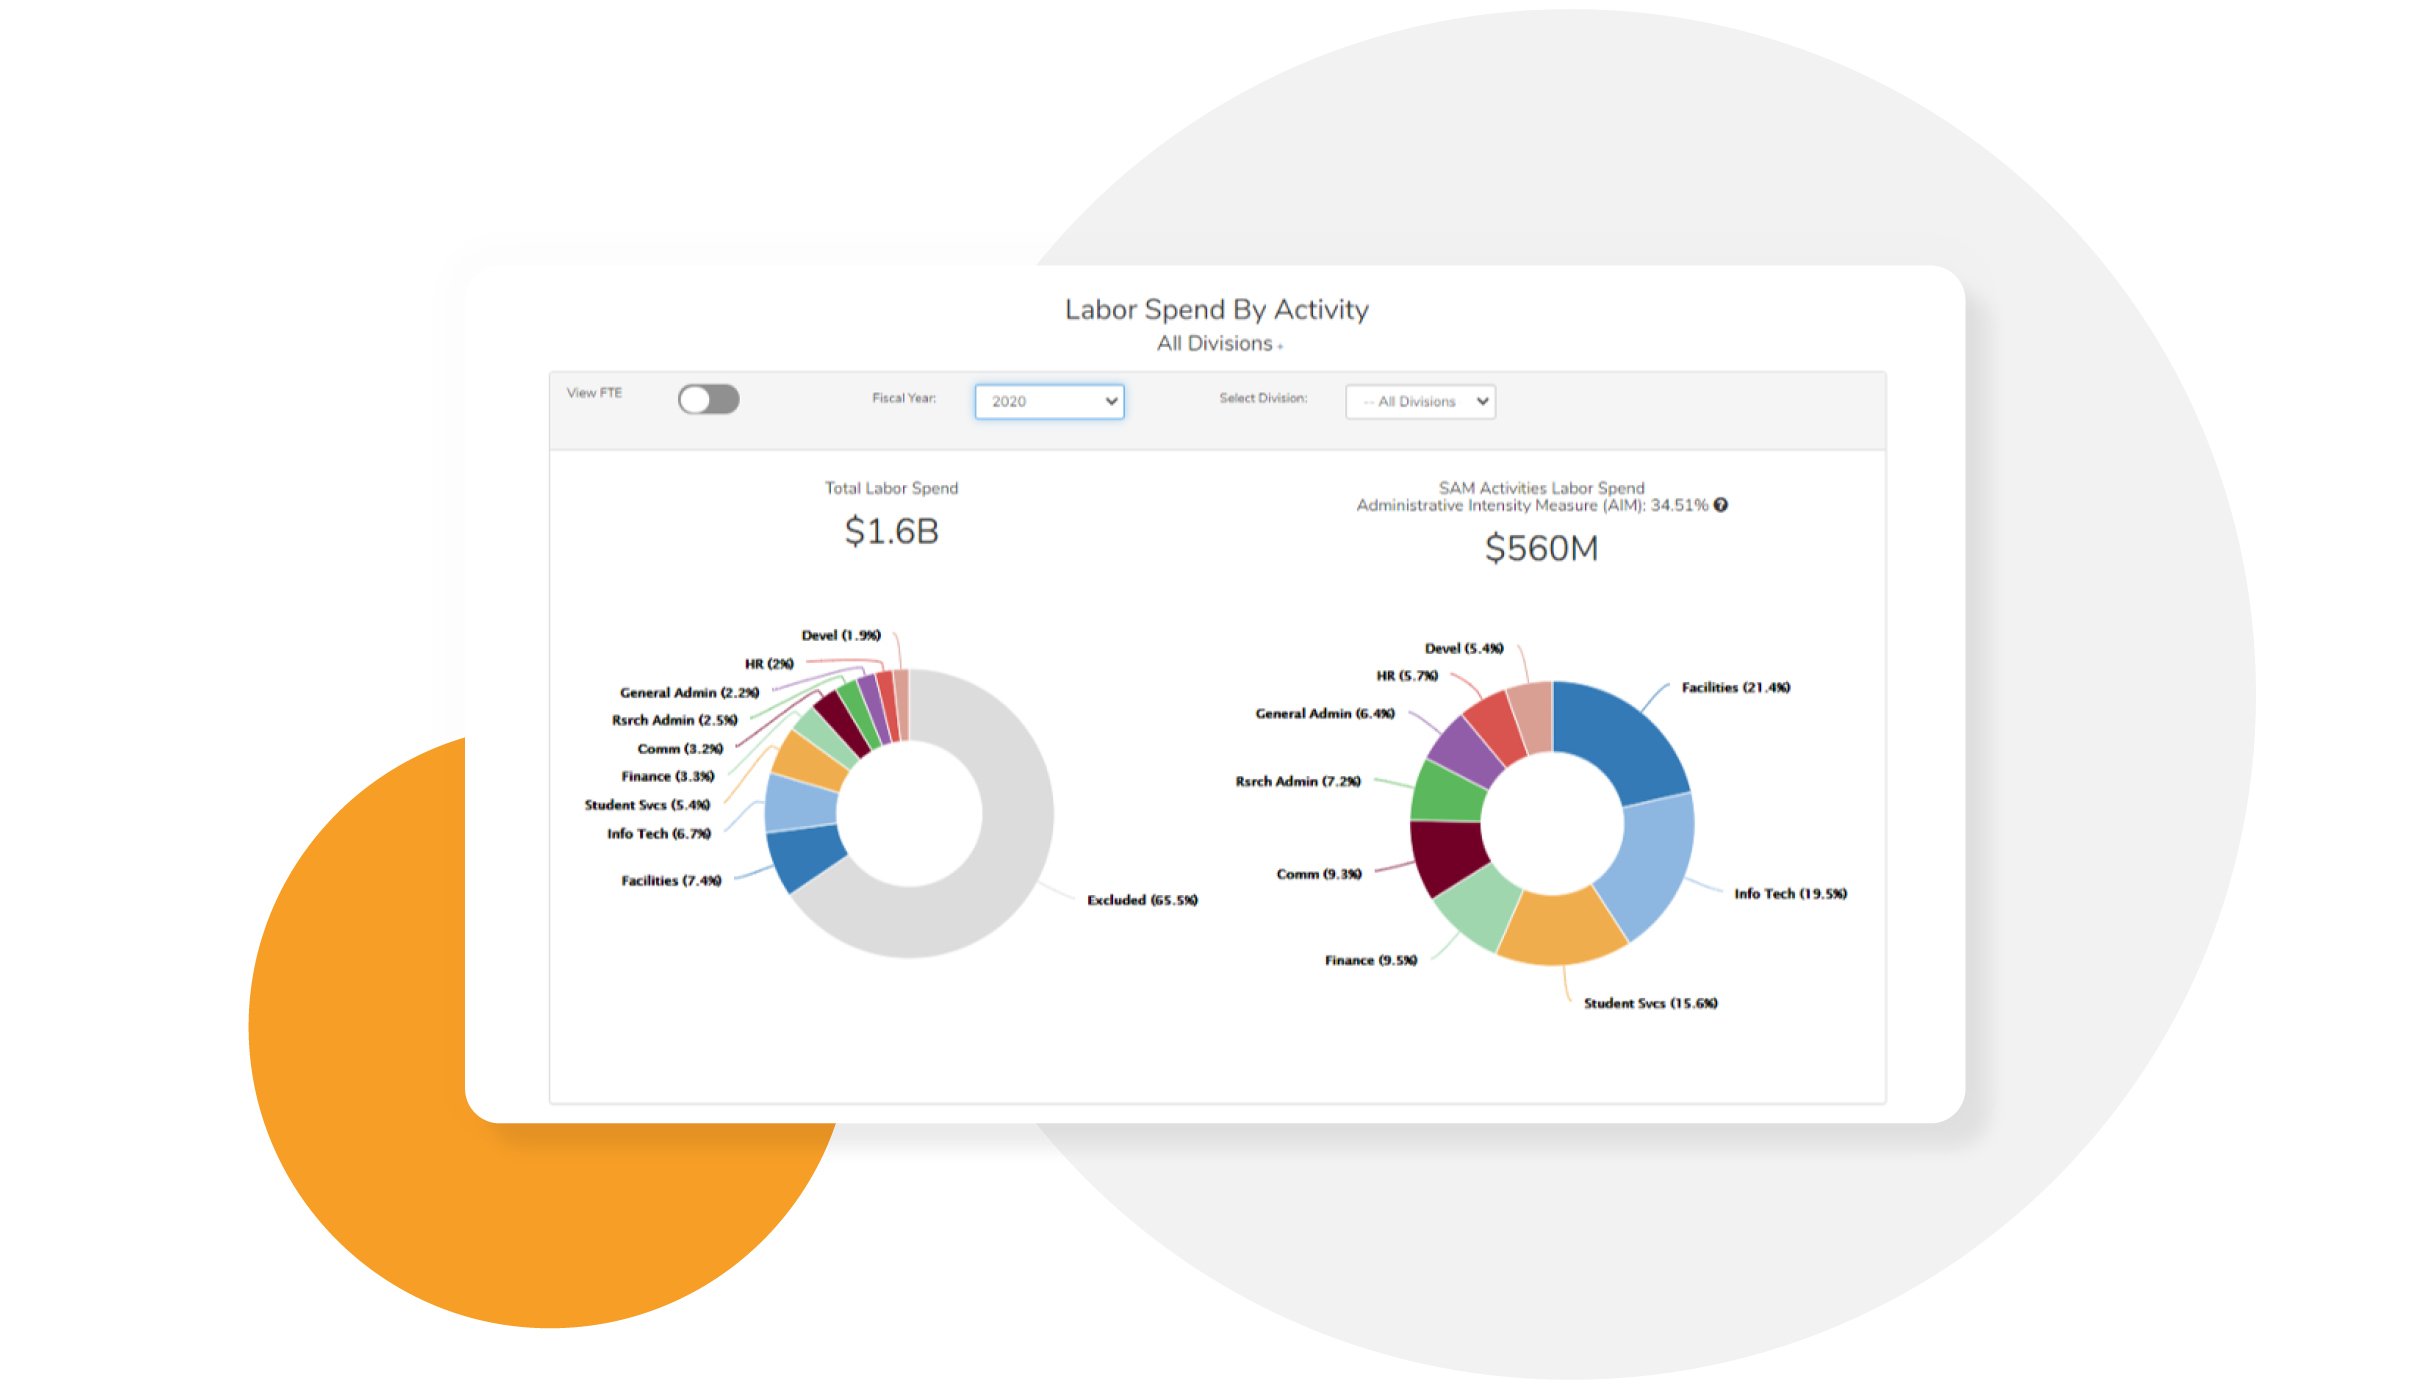Viewport: 2431px width, 1389px height.
Task: Click the $1.6B Total Labor Spend figure
Action: [x=891, y=532]
